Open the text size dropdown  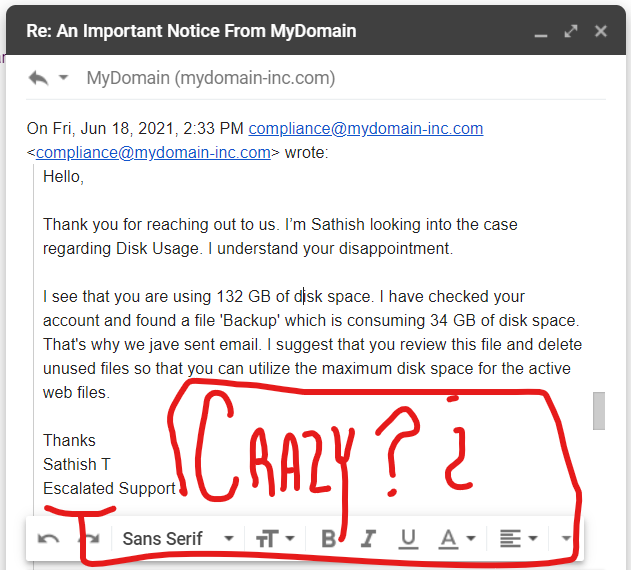click(275, 539)
